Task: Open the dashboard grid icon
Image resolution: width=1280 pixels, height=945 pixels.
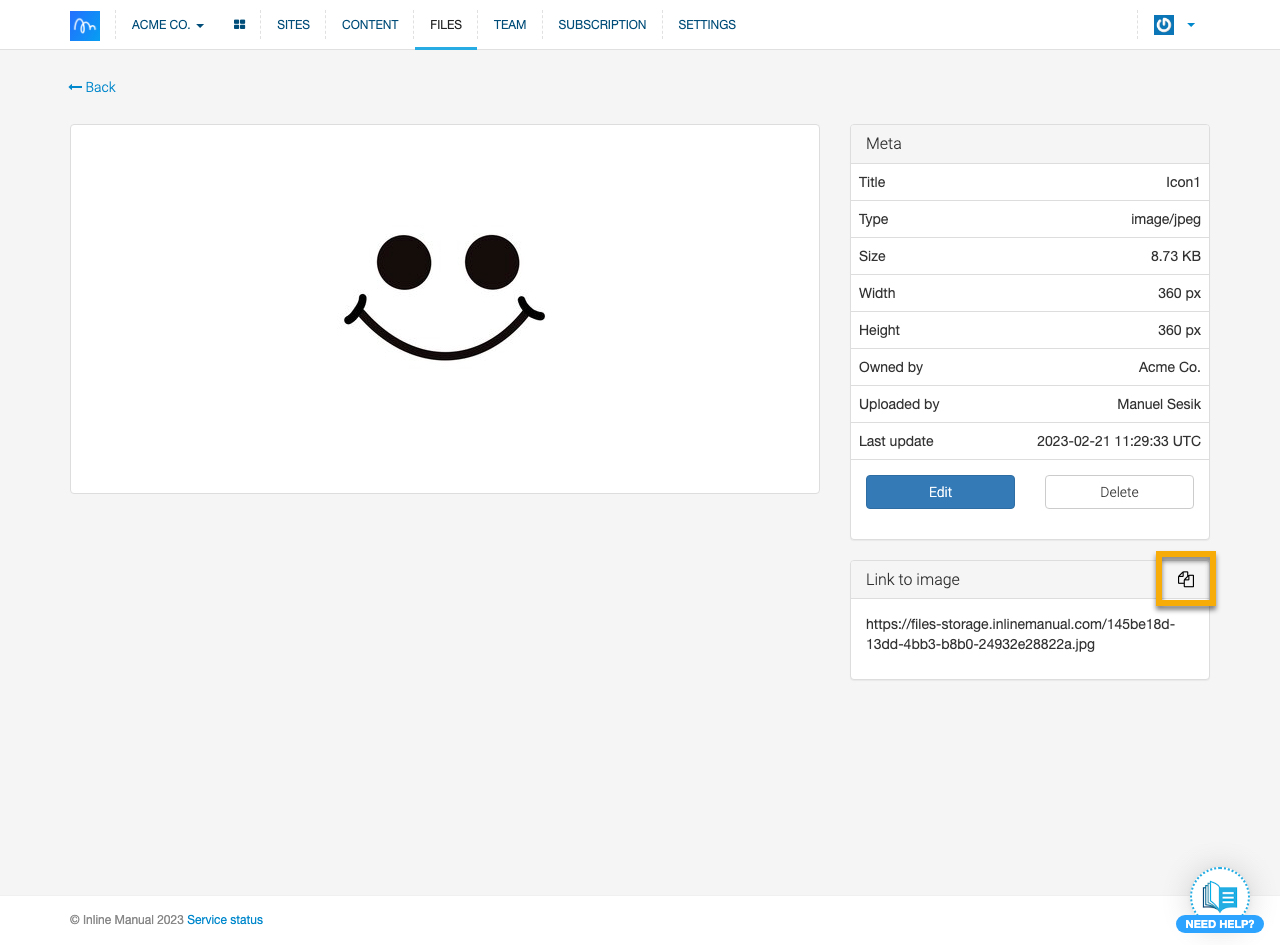Action: click(239, 25)
